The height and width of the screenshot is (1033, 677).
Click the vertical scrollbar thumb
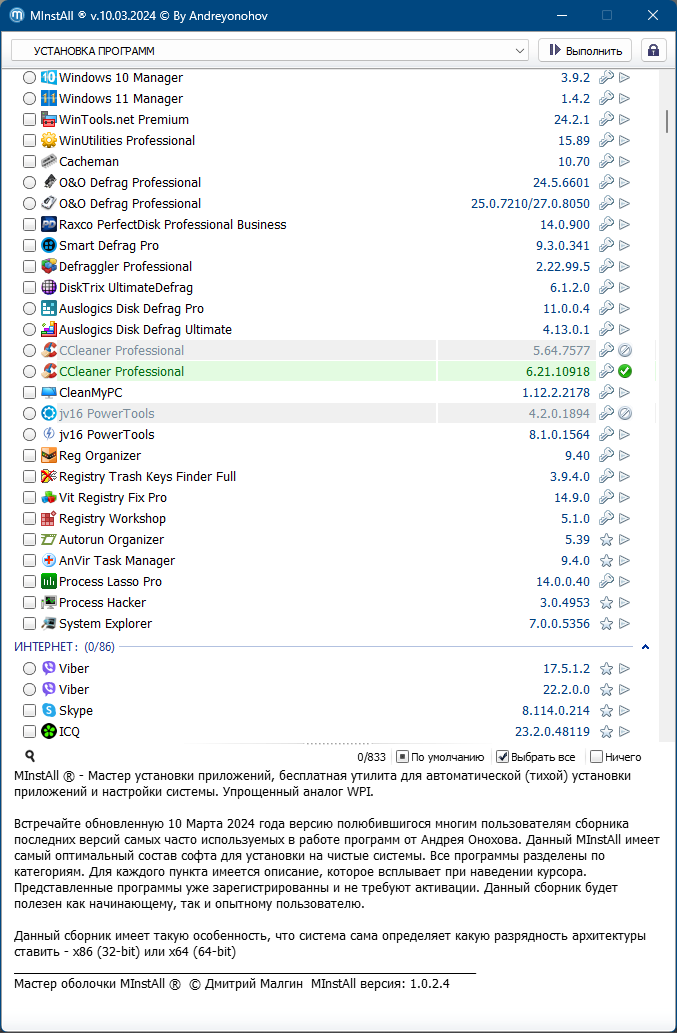[x=666, y=121]
